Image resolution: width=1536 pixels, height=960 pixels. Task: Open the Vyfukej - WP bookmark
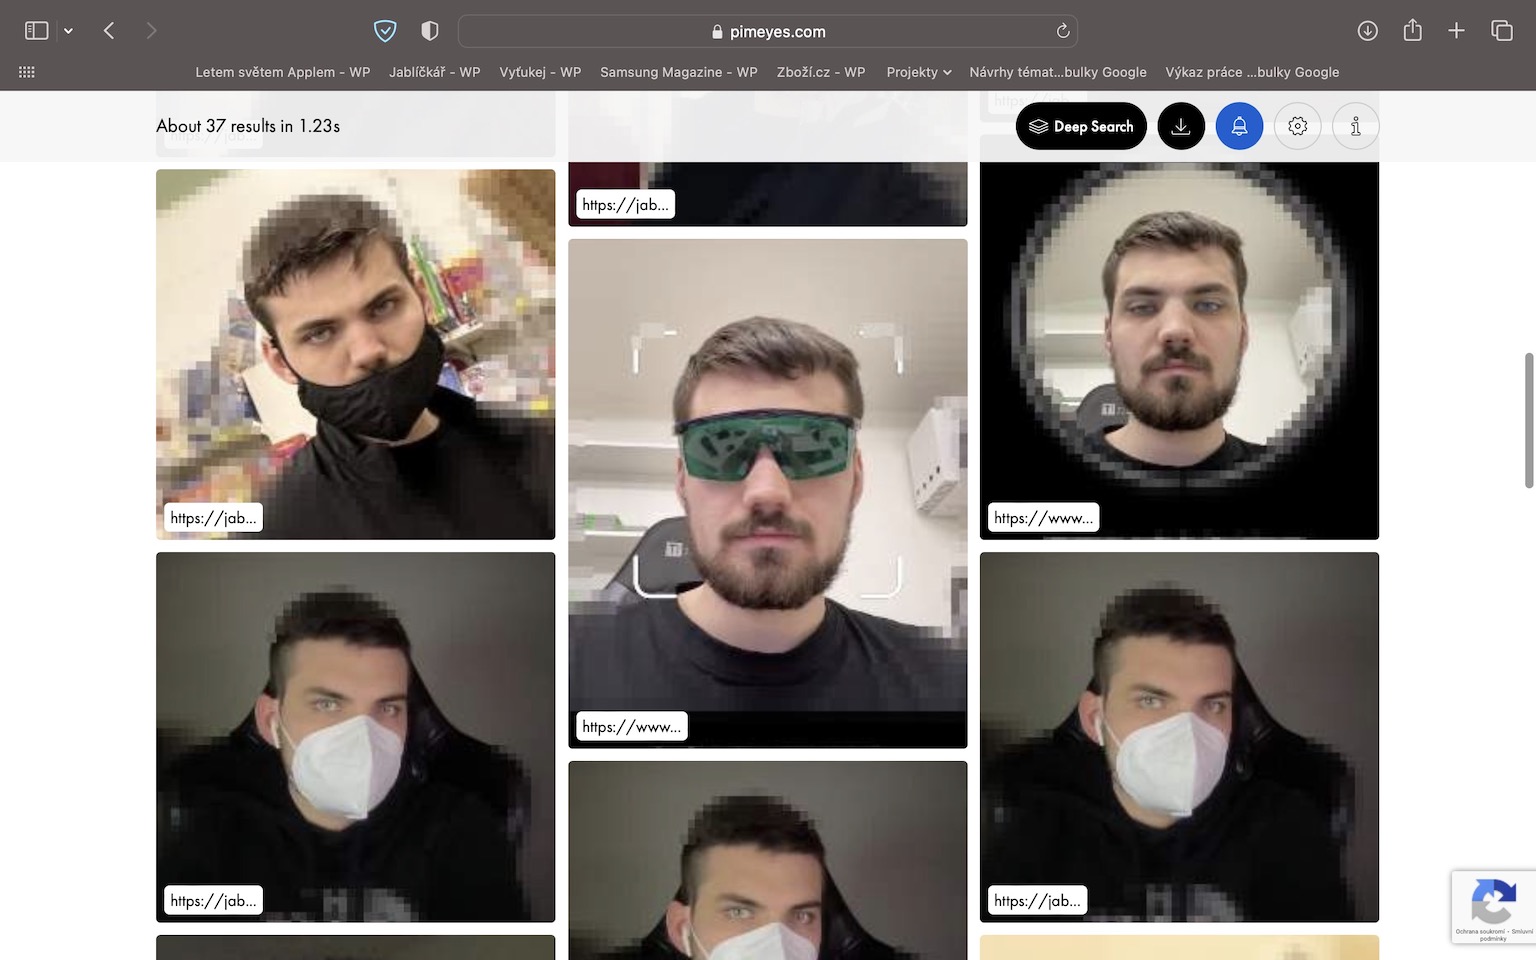coord(540,72)
